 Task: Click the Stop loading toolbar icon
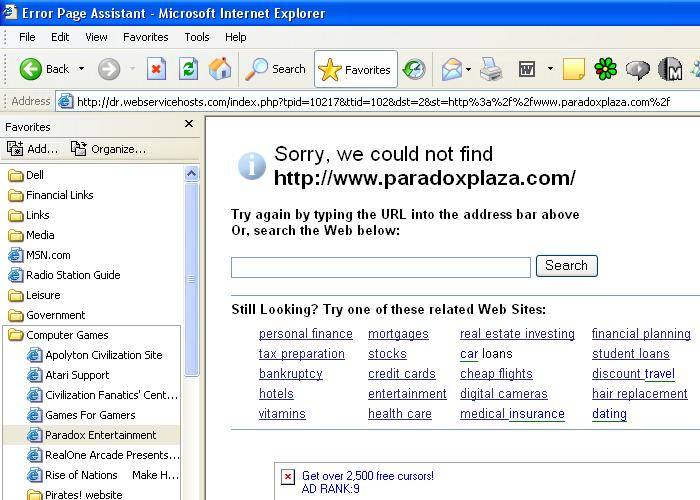(x=156, y=69)
